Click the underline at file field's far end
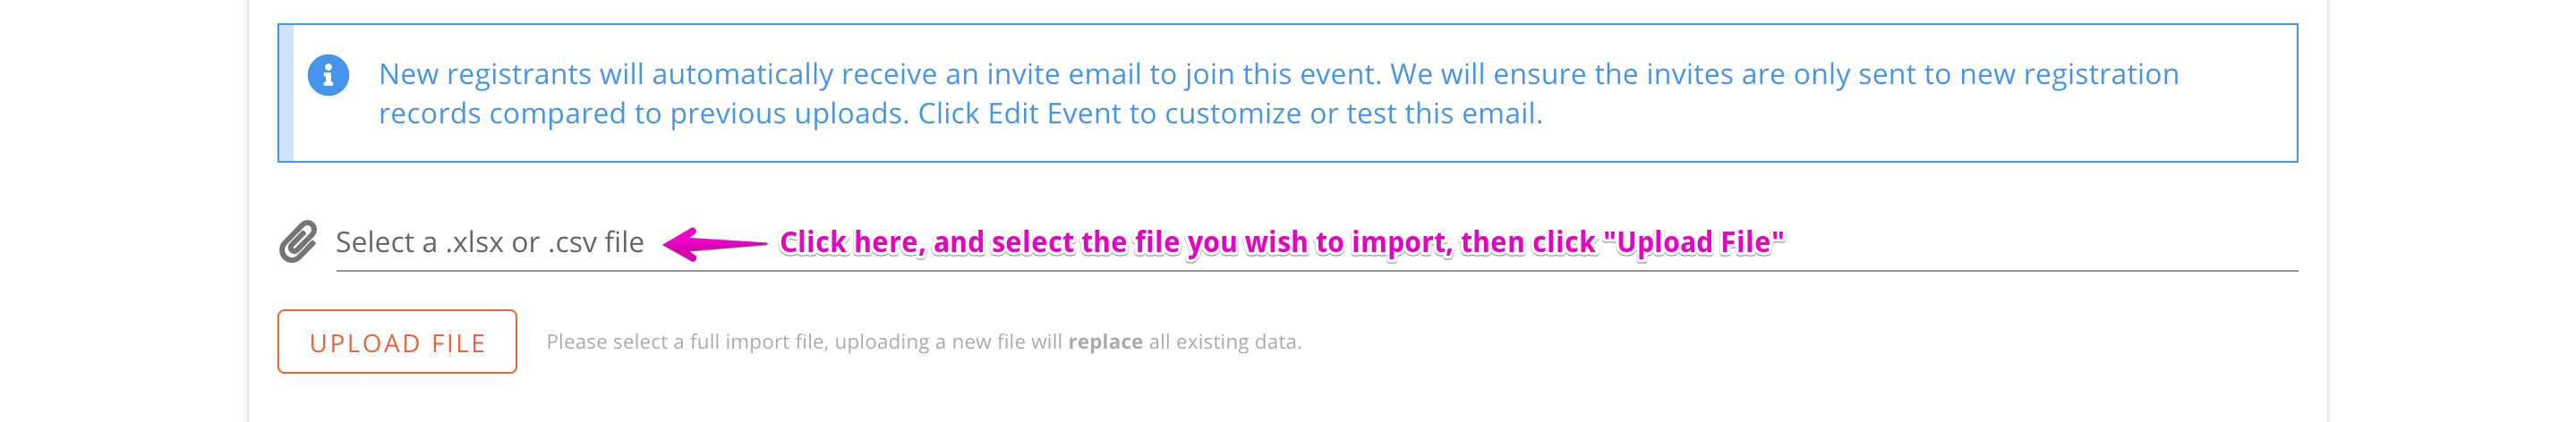This screenshot has height=422, width=2576. 2200,270
